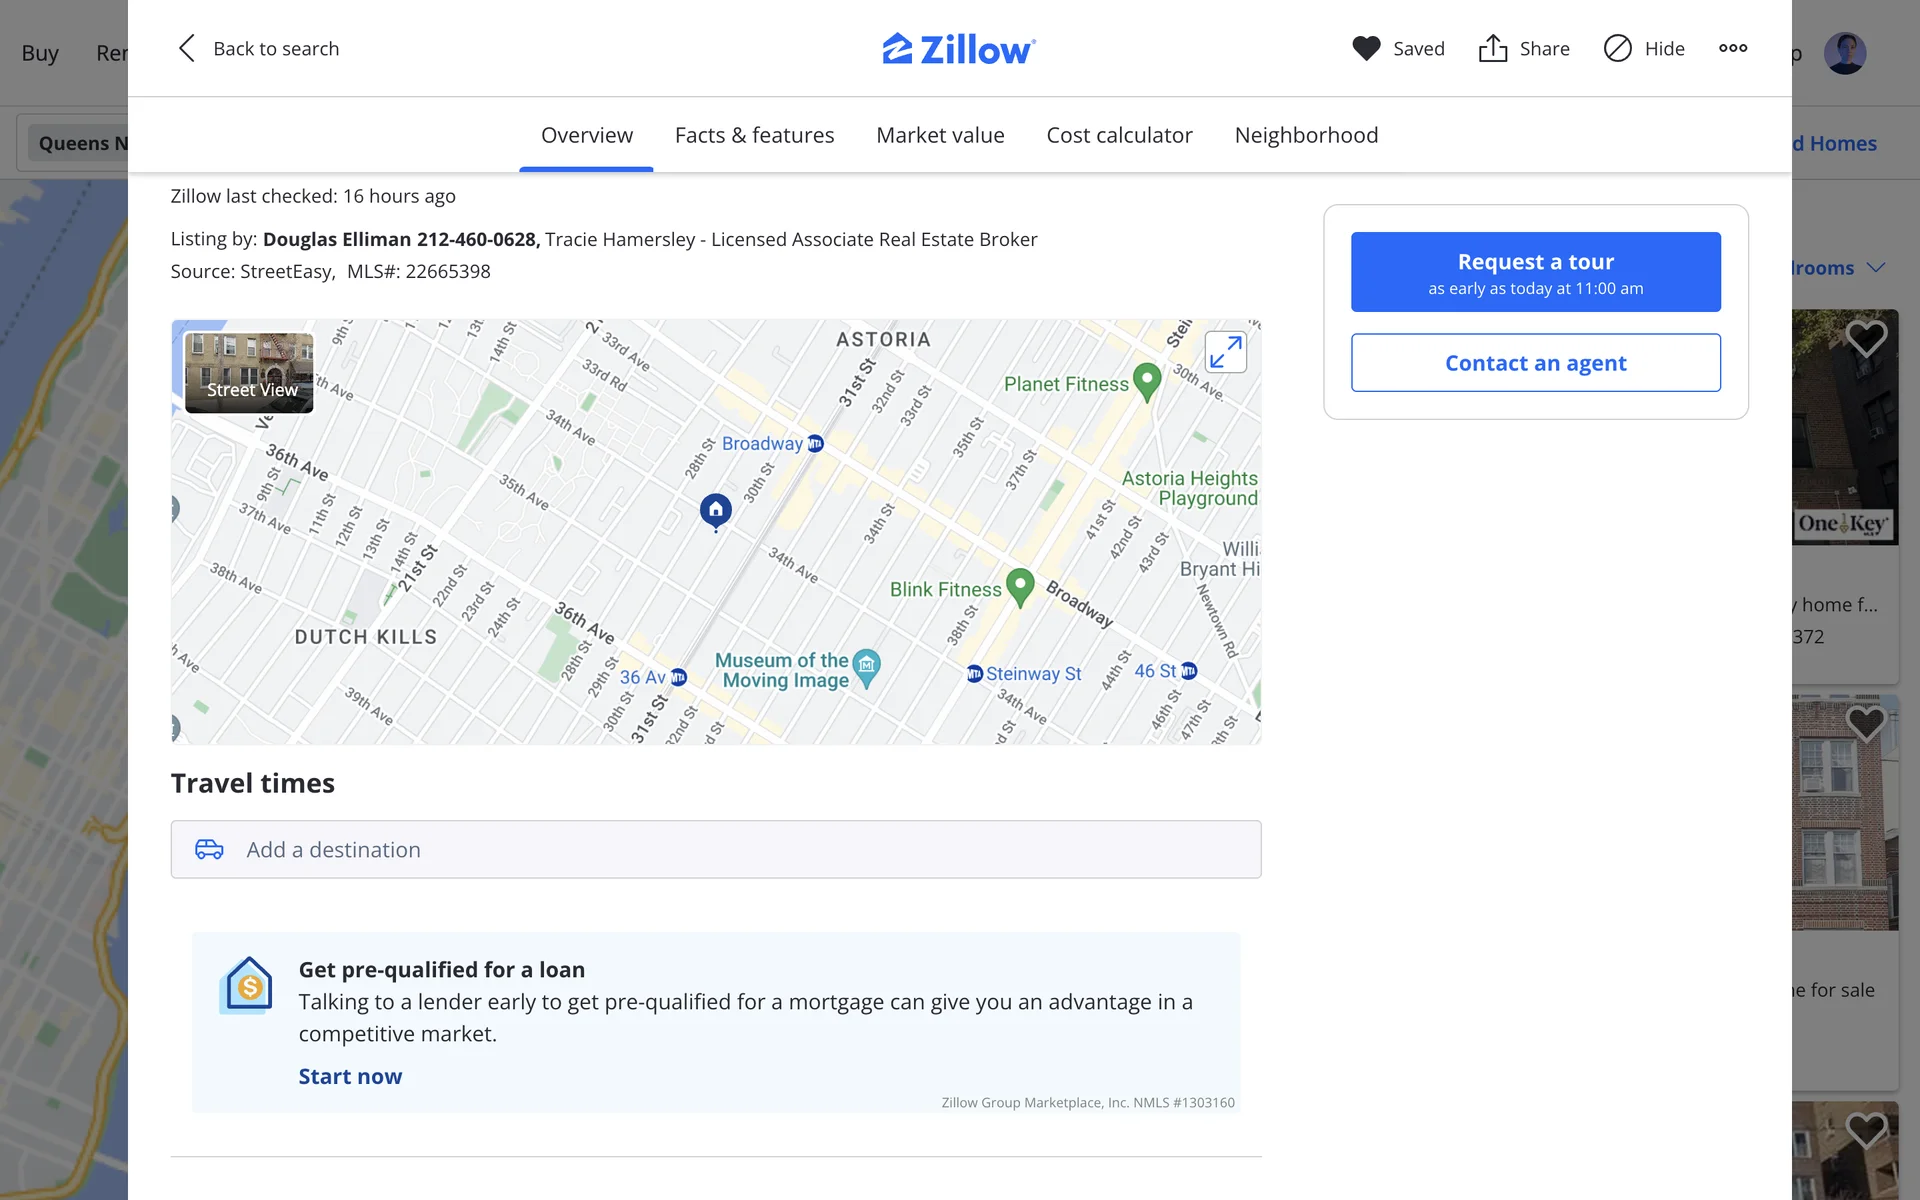Click Museum of the Moving Image marker
The width and height of the screenshot is (1920, 1200).
[867, 667]
